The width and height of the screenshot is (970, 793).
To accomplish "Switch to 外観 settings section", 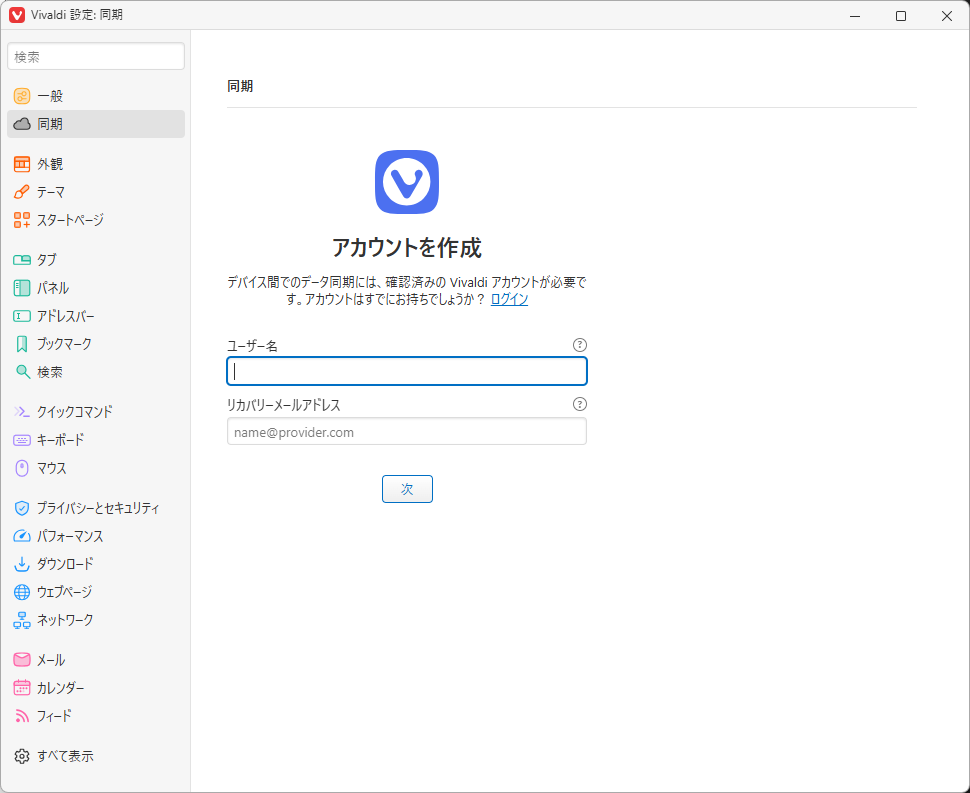I will pos(50,164).
